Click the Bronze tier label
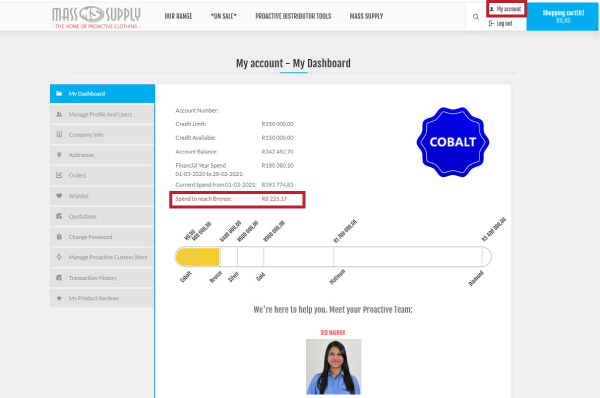This screenshot has height=398, width=600. tap(215, 277)
